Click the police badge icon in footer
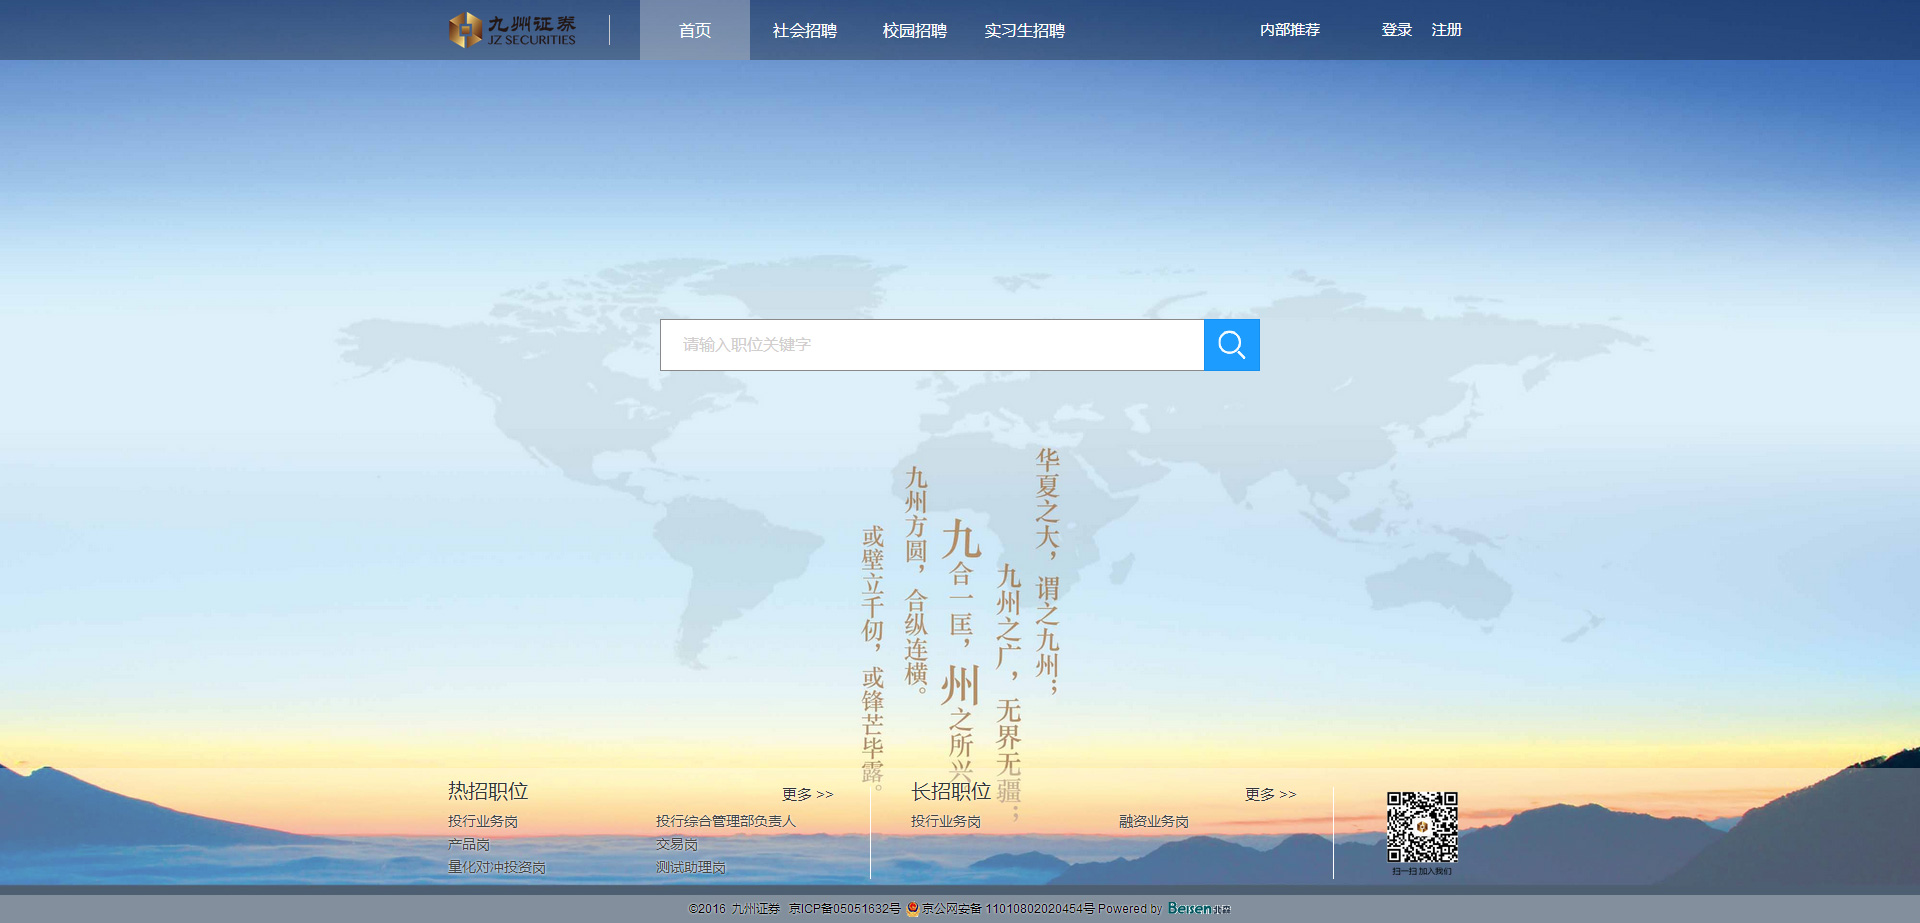Screen dimensions: 1920x923 point(913,908)
